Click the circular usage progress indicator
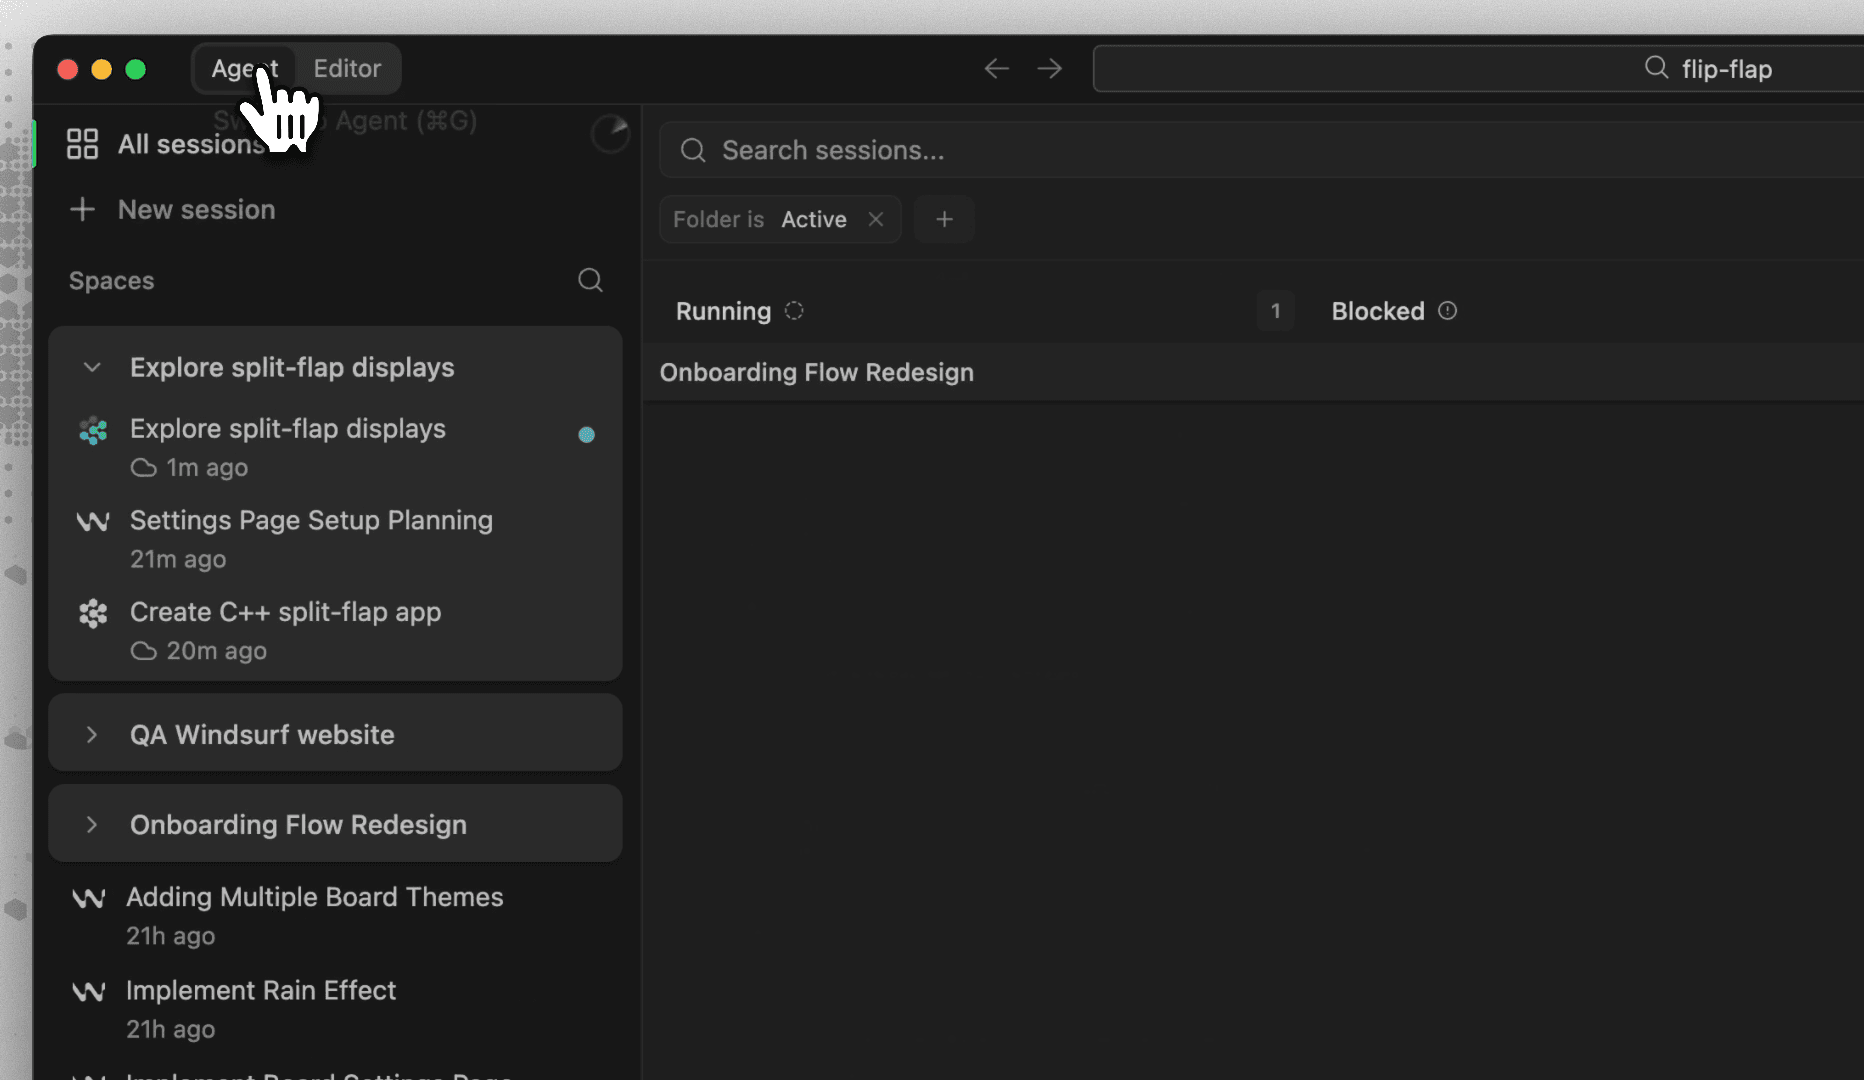 [x=610, y=133]
